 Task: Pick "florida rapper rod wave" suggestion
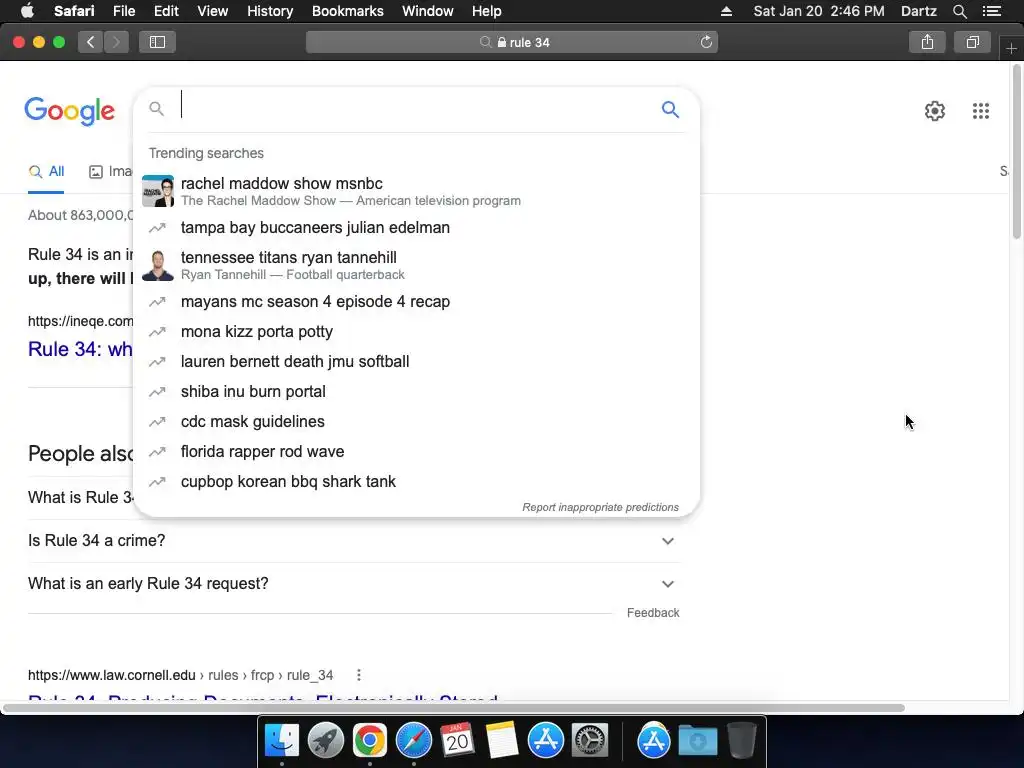coord(416,452)
